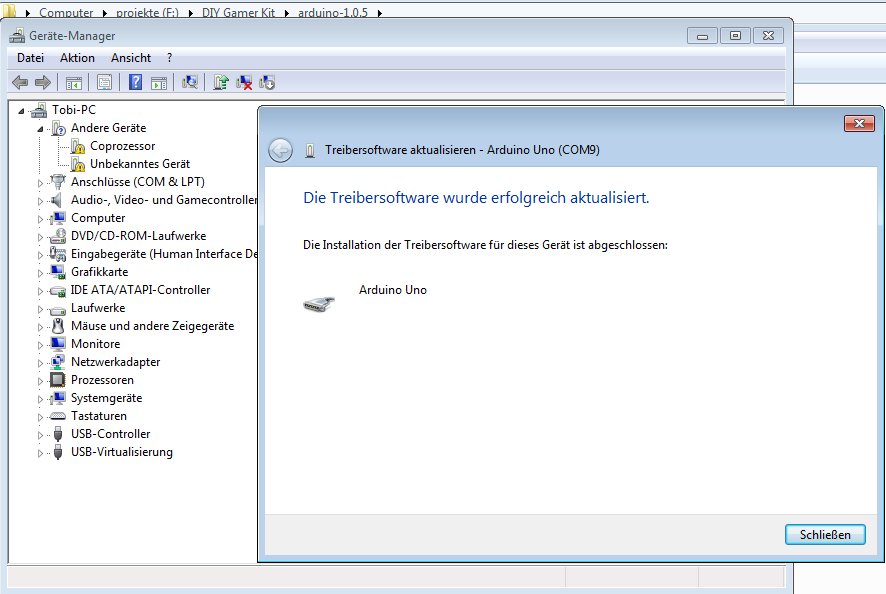Viewport: 886px width, 594px height.
Task: Open the Datei menu
Action: [31, 58]
